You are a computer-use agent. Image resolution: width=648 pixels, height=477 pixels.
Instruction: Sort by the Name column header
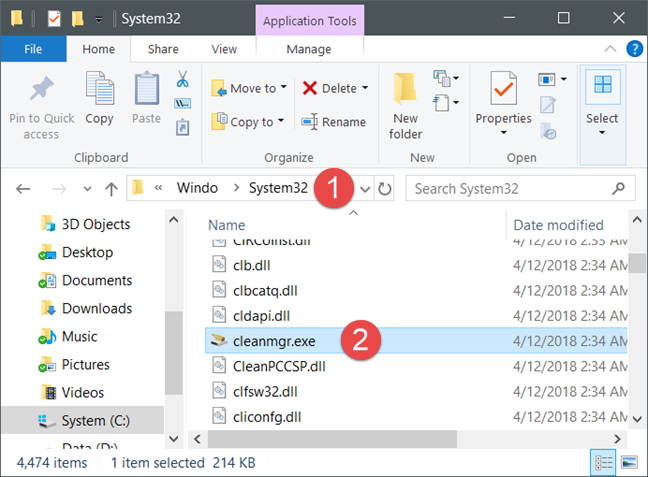coord(226,225)
